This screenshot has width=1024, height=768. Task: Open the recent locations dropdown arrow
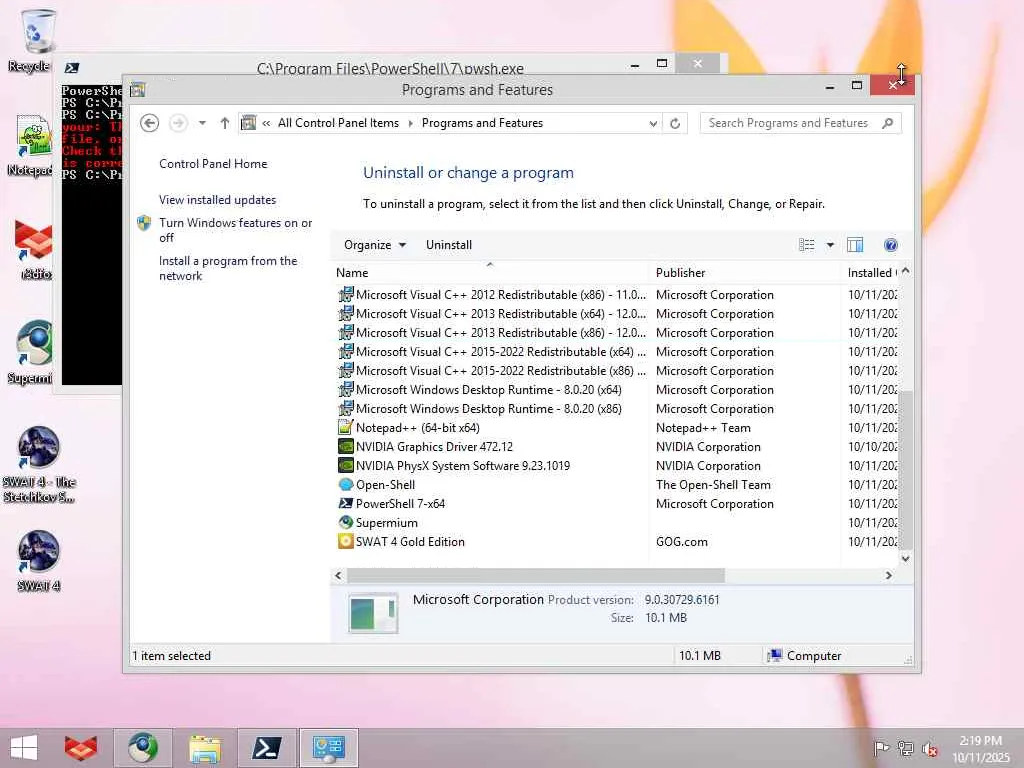point(202,123)
